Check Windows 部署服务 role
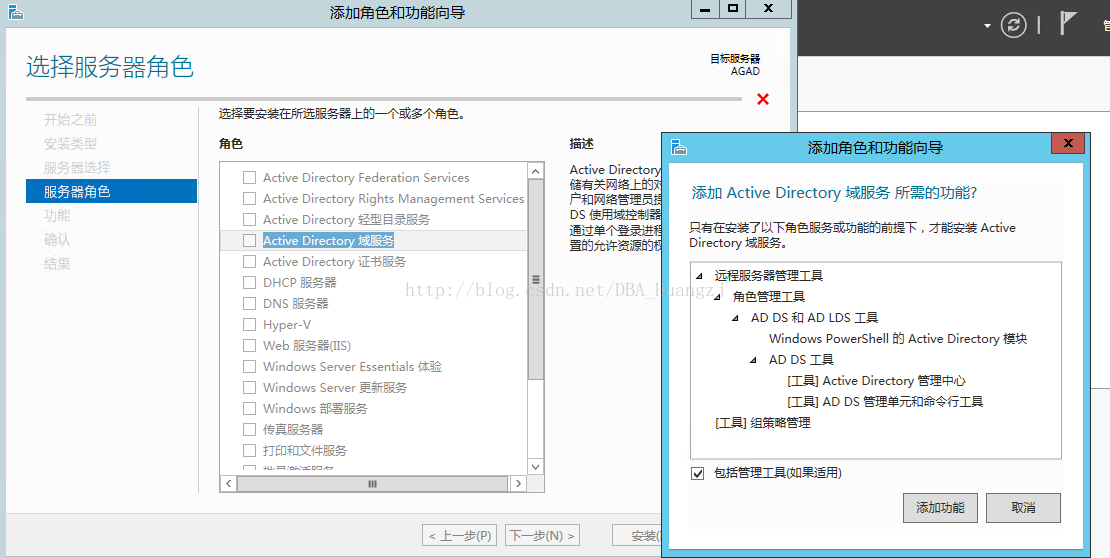This screenshot has height=558, width=1110. [x=249, y=409]
